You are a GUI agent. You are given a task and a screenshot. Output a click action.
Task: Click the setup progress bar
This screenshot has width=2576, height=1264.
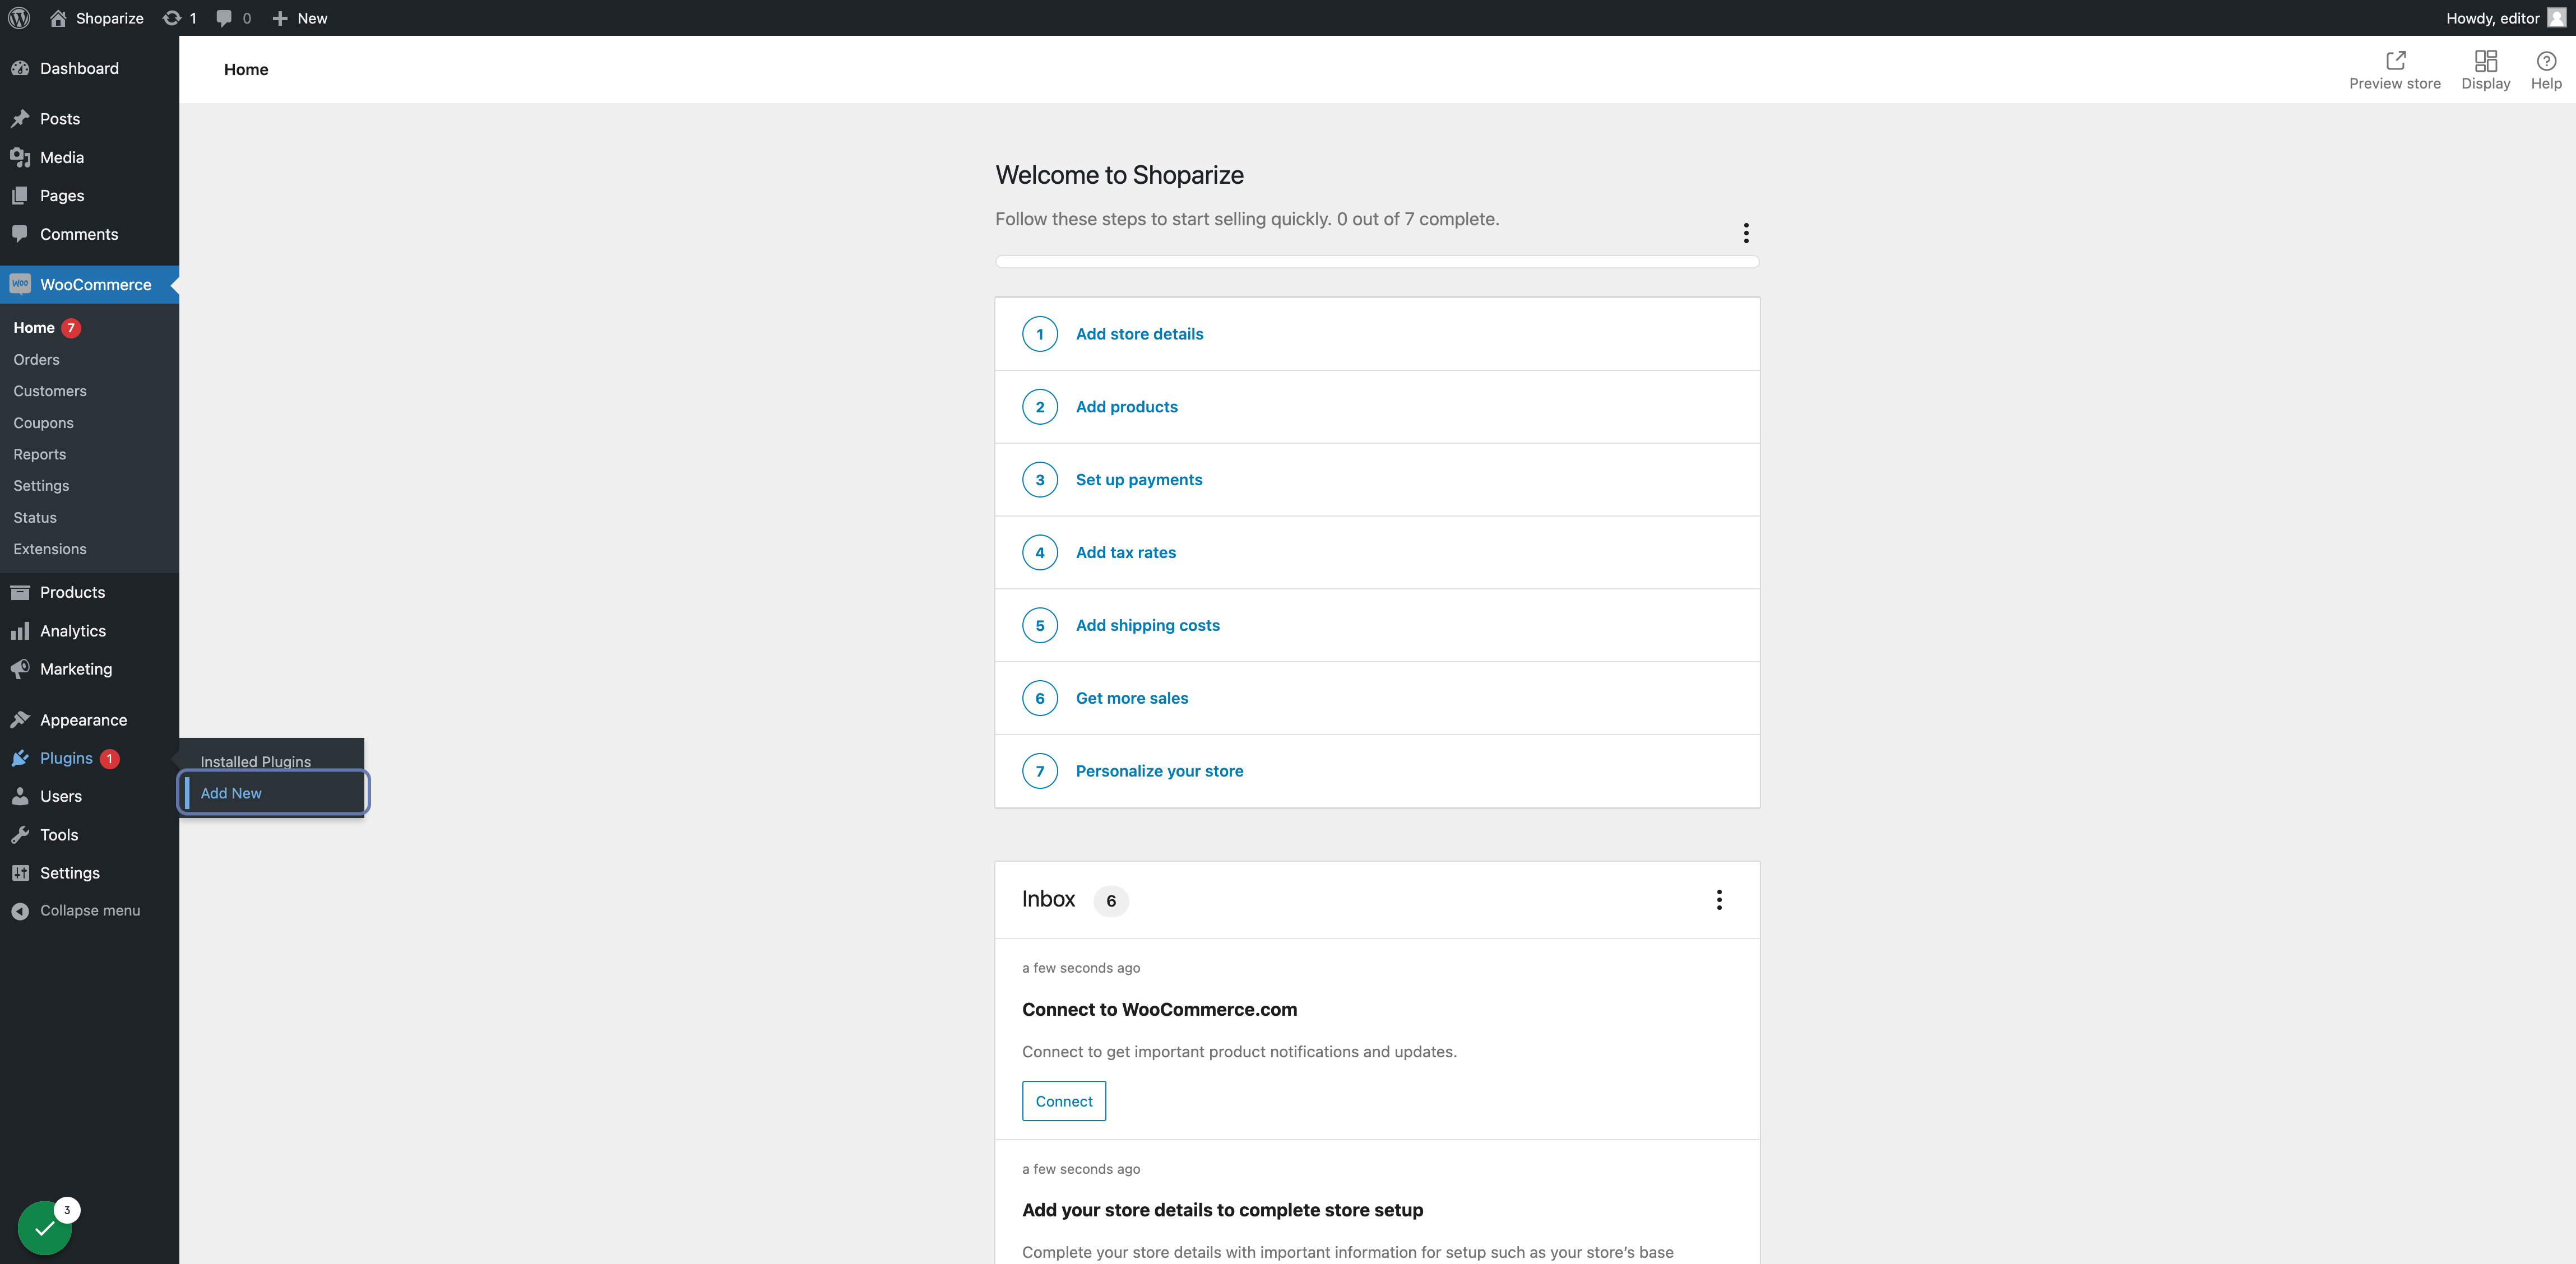pyautogui.click(x=1376, y=262)
